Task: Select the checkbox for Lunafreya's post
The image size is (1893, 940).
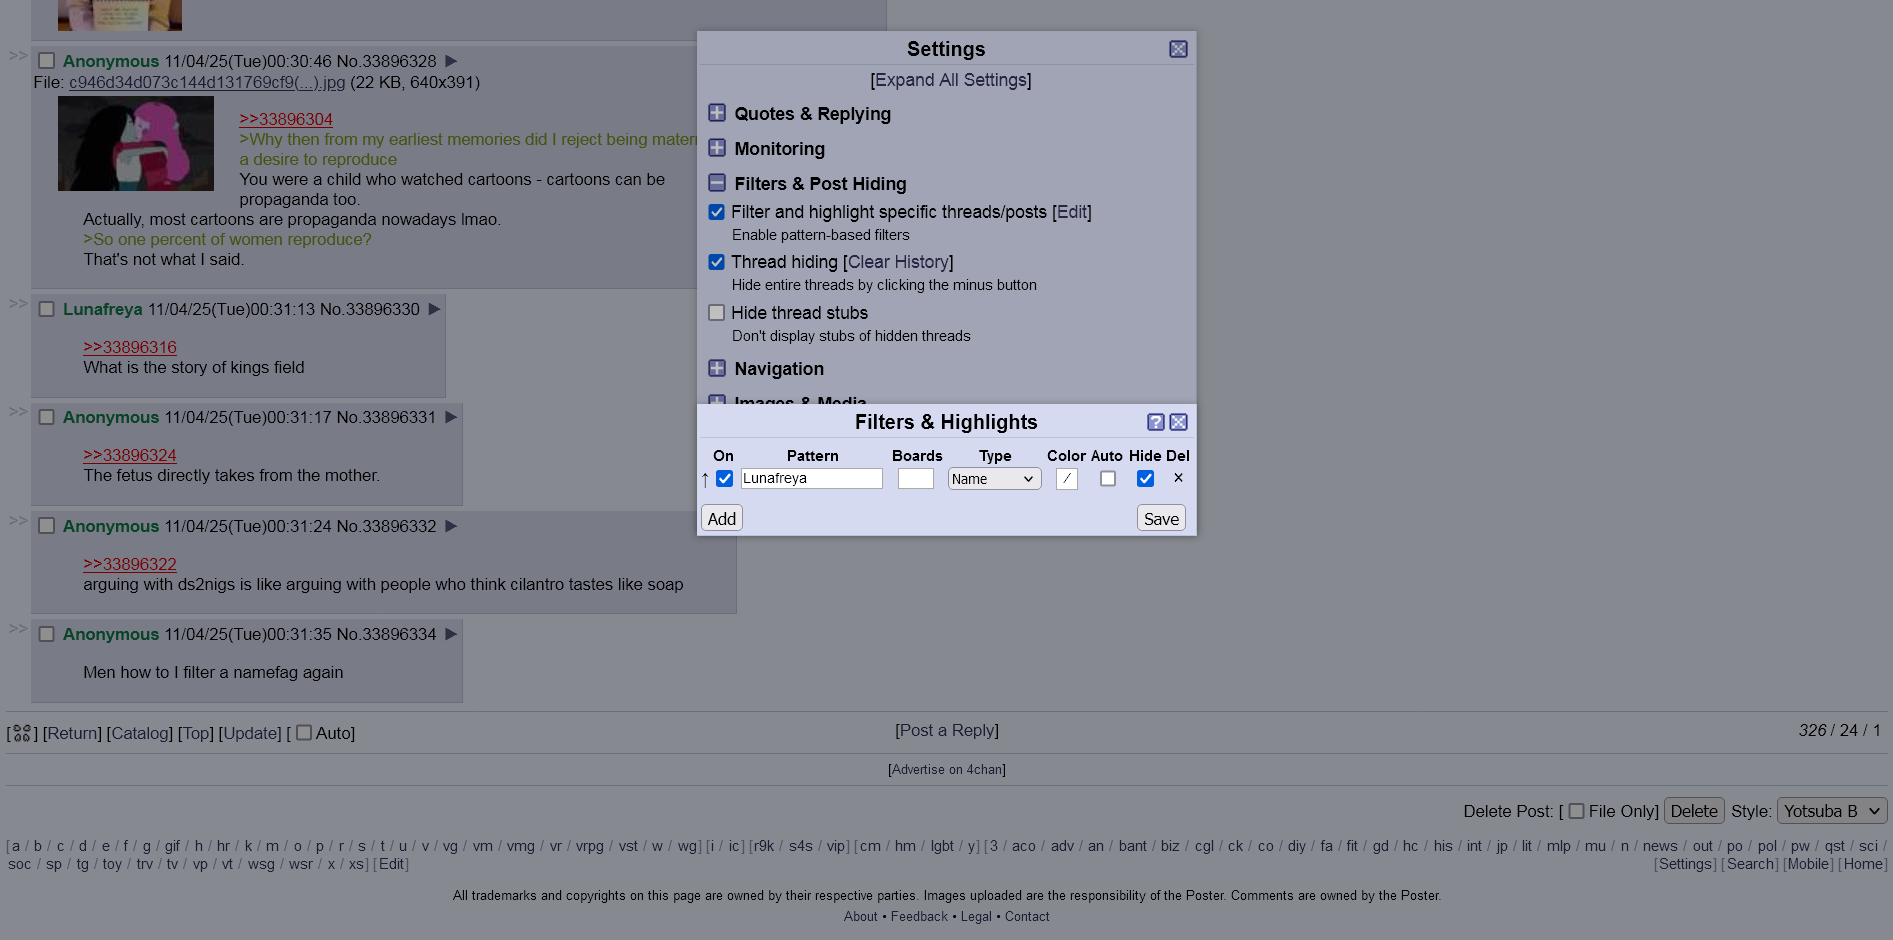Action: [46, 309]
